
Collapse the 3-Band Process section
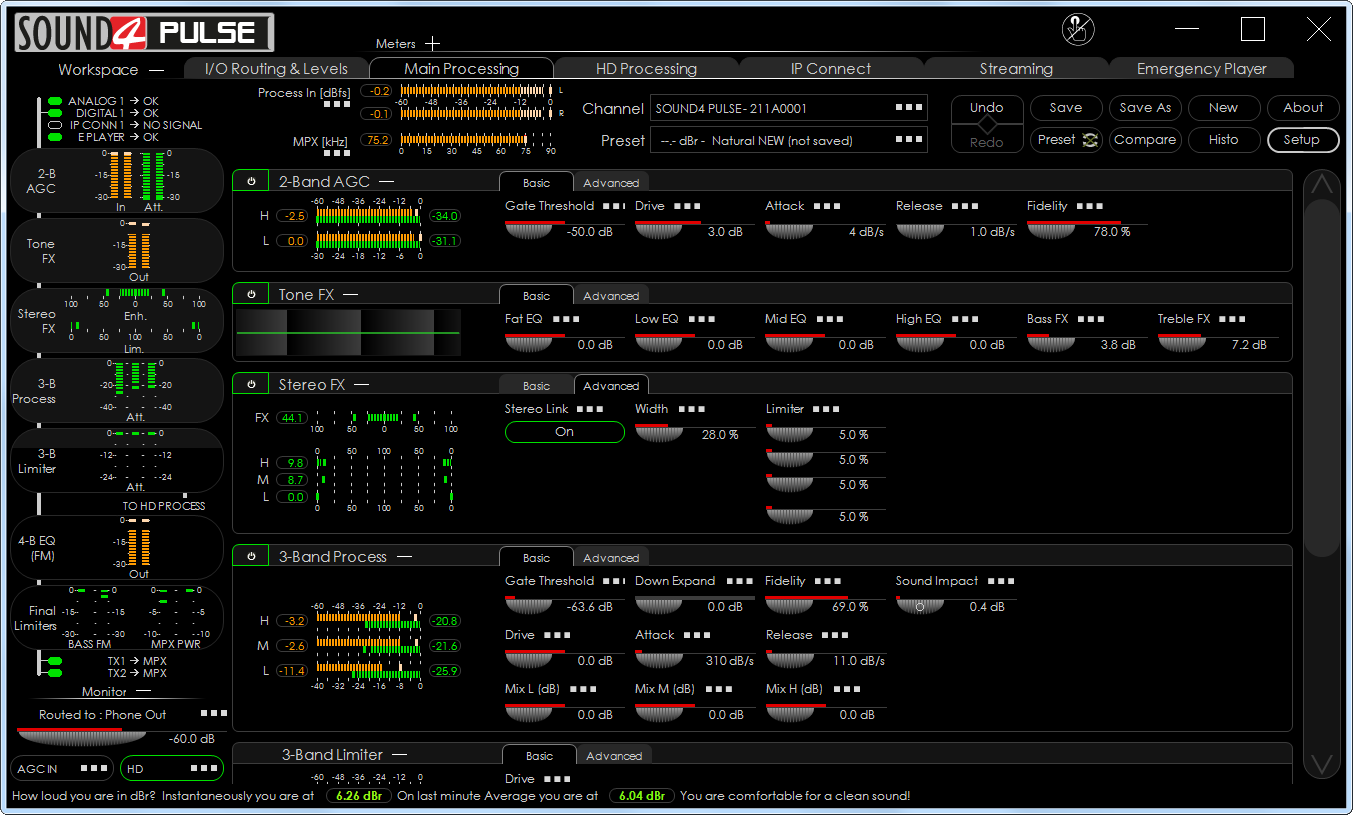(404, 557)
